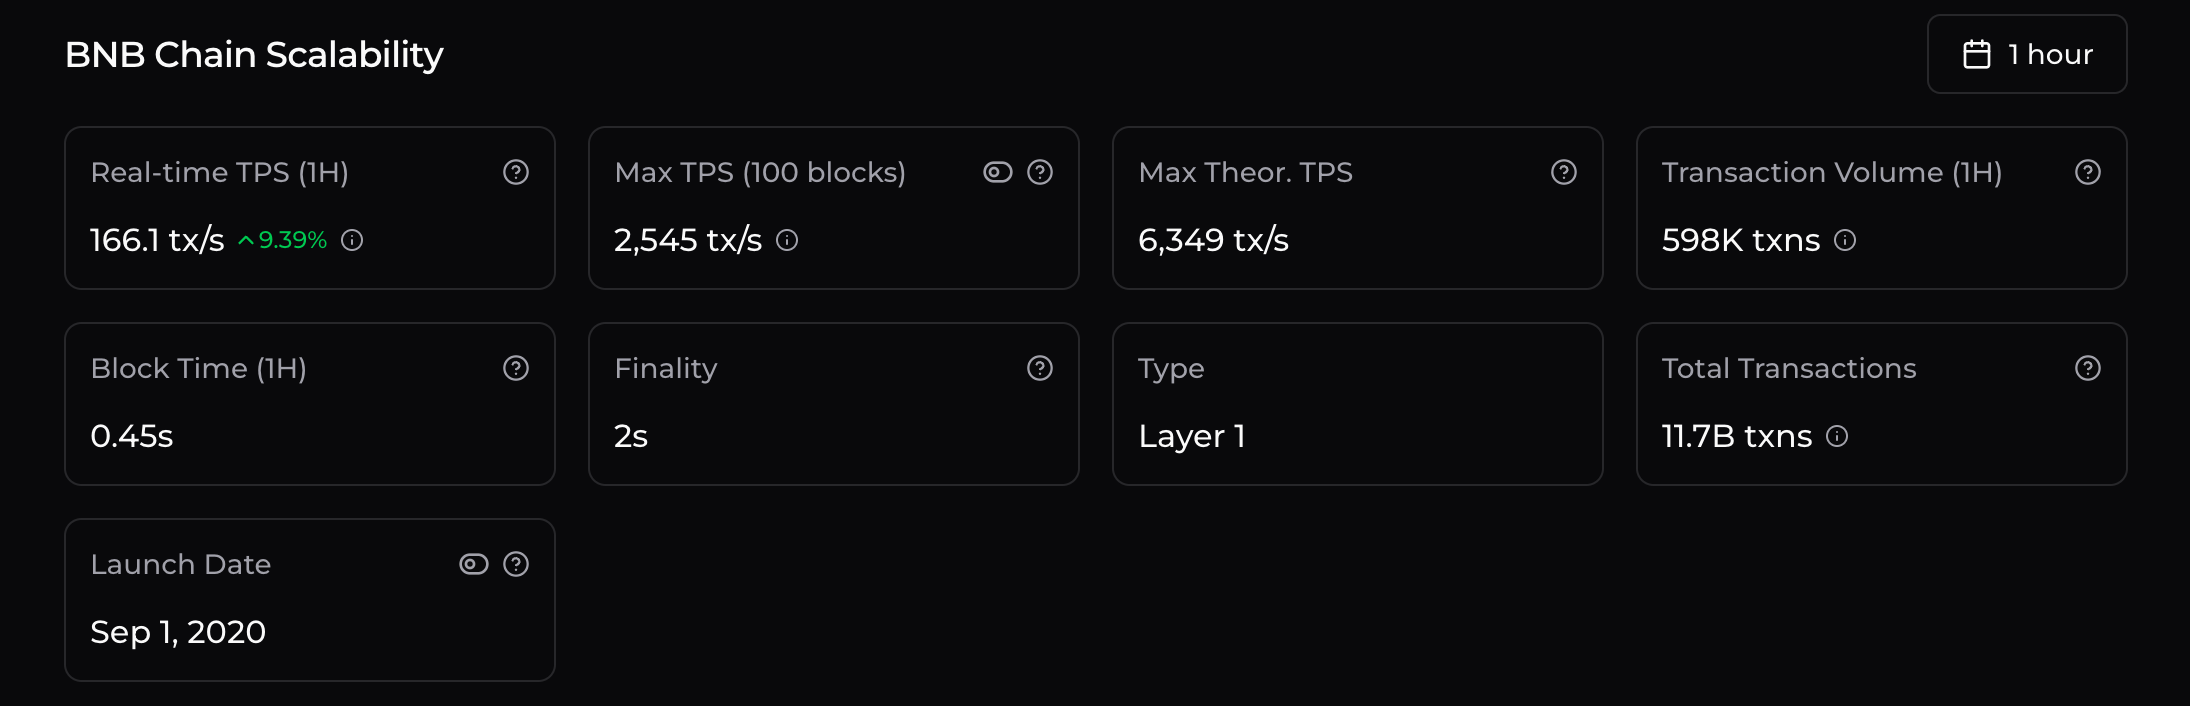Toggle visibility on the Launch Date card
Viewport: 2190px width, 706px height.
(473, 564)
